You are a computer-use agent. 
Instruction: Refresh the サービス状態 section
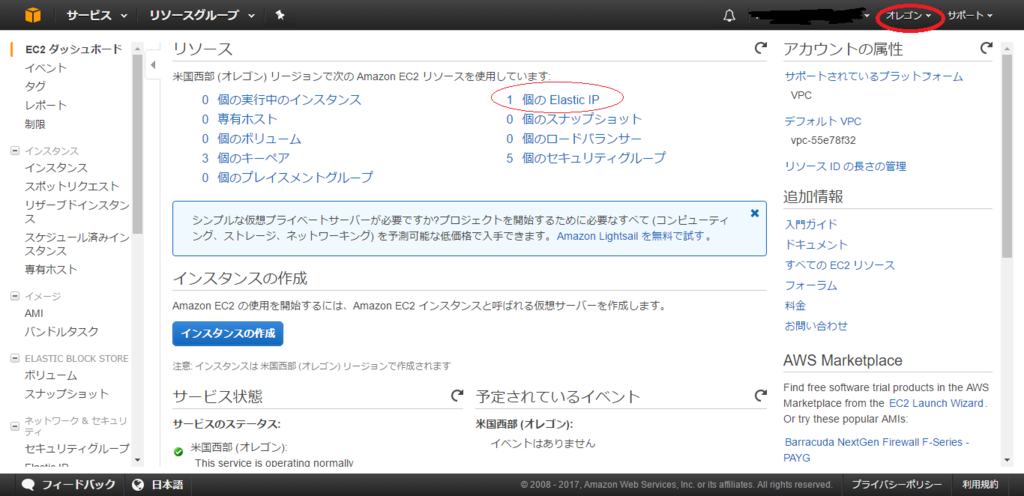(458, 395)
